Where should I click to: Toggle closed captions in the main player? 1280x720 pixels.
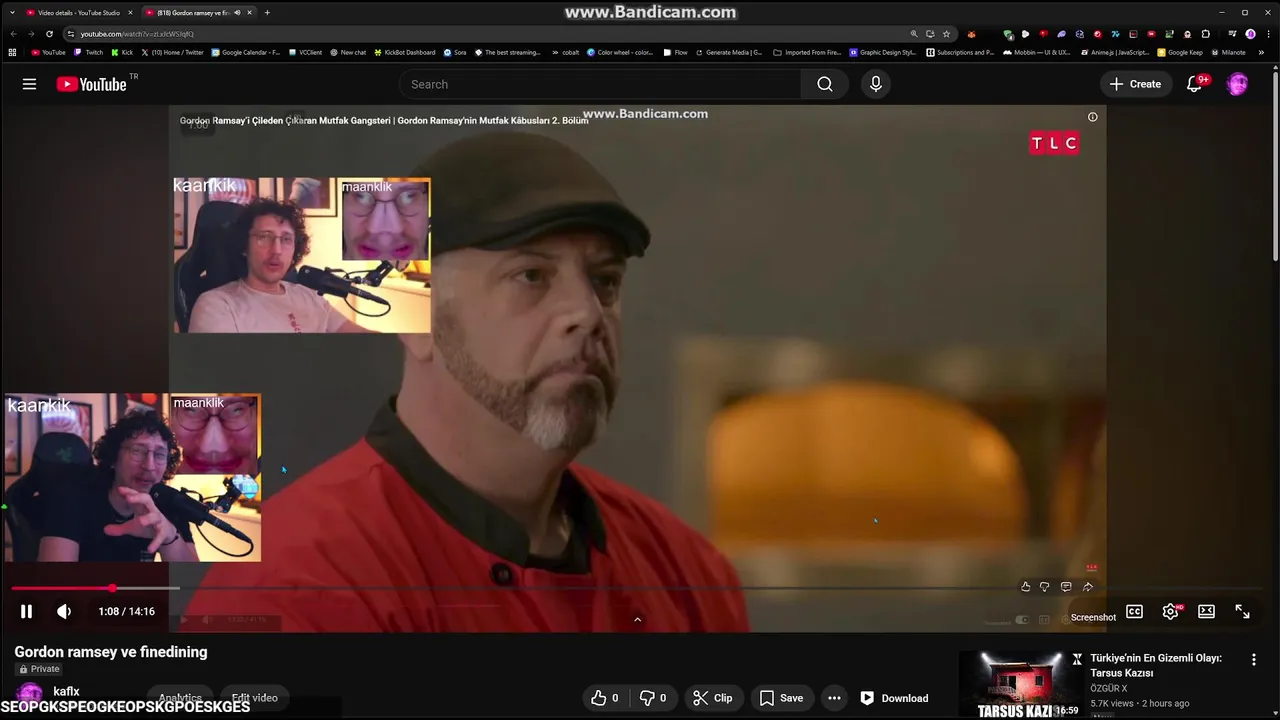1134,611
